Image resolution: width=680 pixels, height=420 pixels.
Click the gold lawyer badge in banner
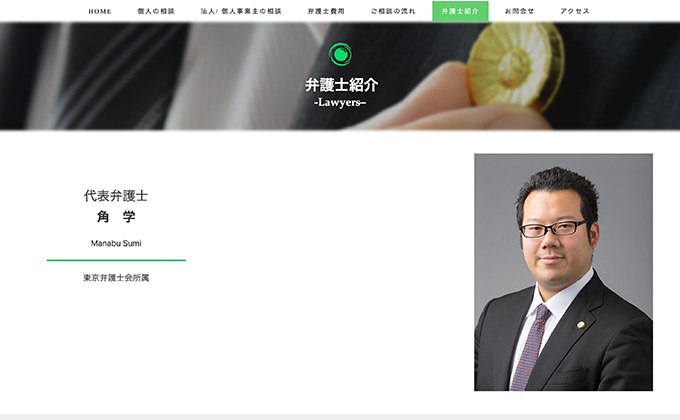coord(515,64)
